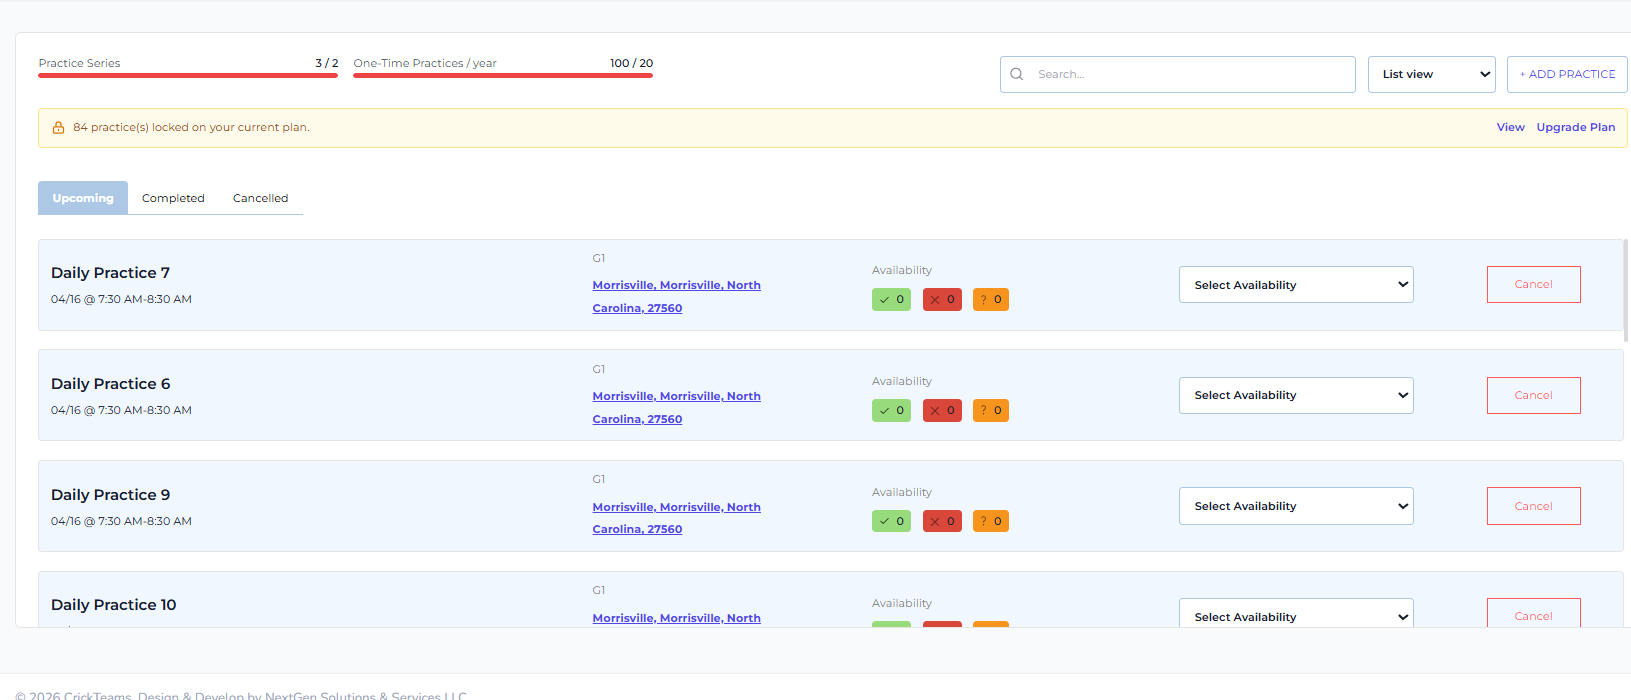Cancel Daily Practice 10
The image size is (1631, 700).
click(x=1533, y=613)
